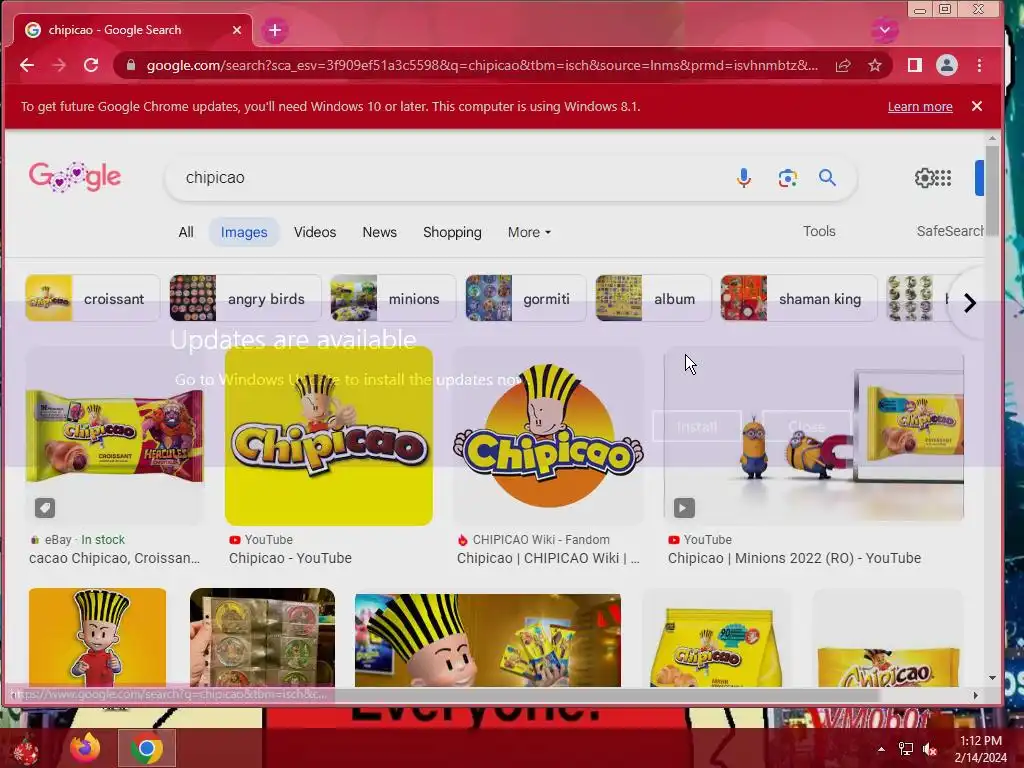Filter images by gormiti chip
The width and height of the screenshot is (1024, 768).
pos(526,298)
